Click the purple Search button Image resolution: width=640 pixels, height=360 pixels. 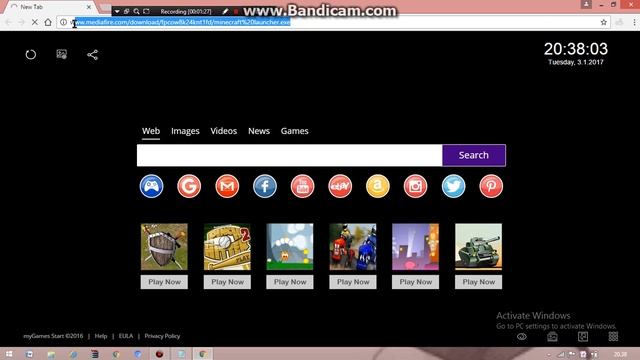pos(474,155)
